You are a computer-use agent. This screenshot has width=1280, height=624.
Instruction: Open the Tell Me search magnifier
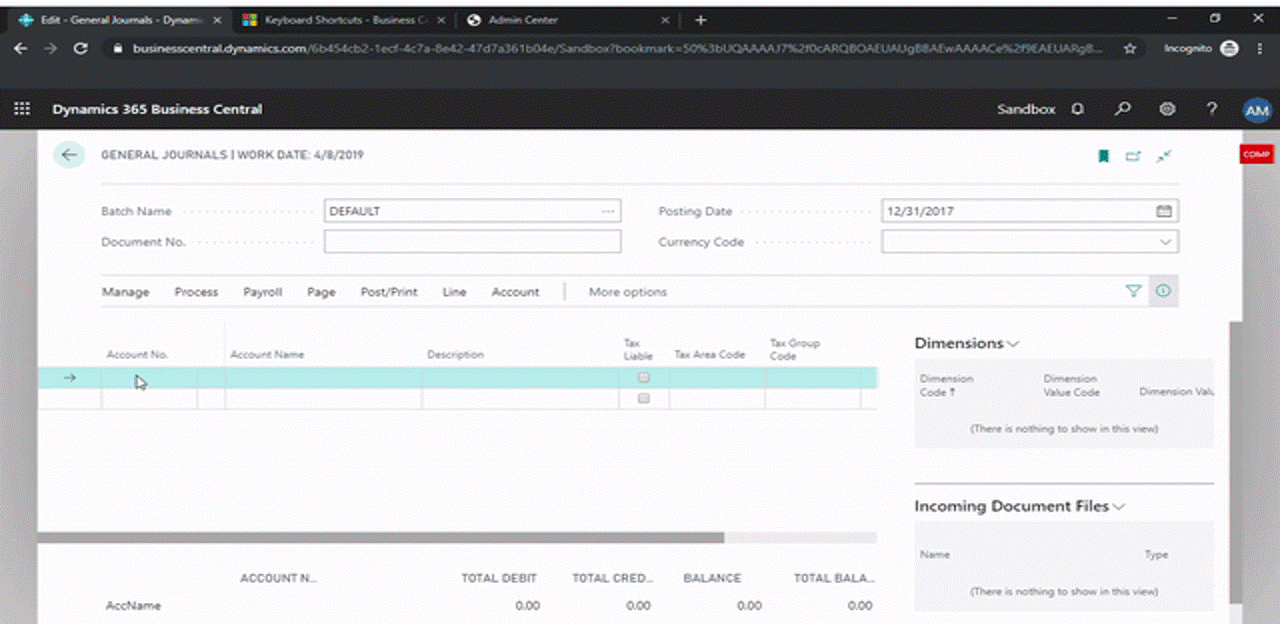(x=1123, y=109)
